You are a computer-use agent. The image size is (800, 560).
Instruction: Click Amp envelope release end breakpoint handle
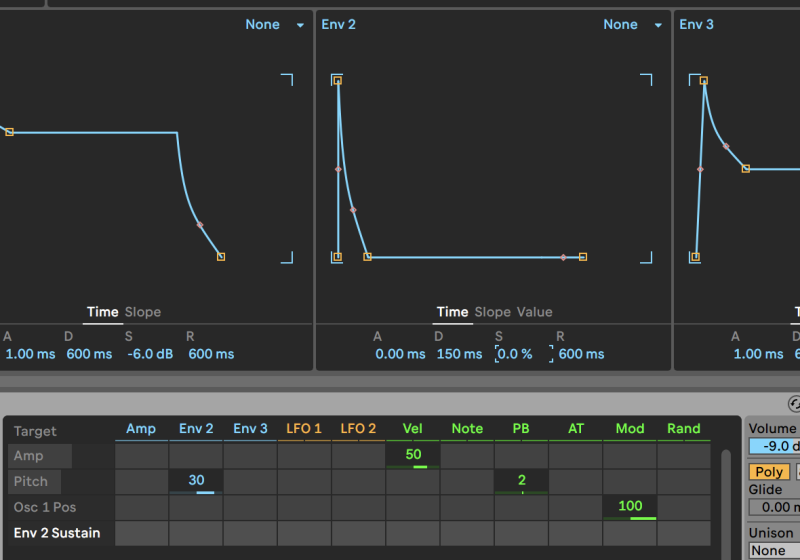tap(221, 257)
